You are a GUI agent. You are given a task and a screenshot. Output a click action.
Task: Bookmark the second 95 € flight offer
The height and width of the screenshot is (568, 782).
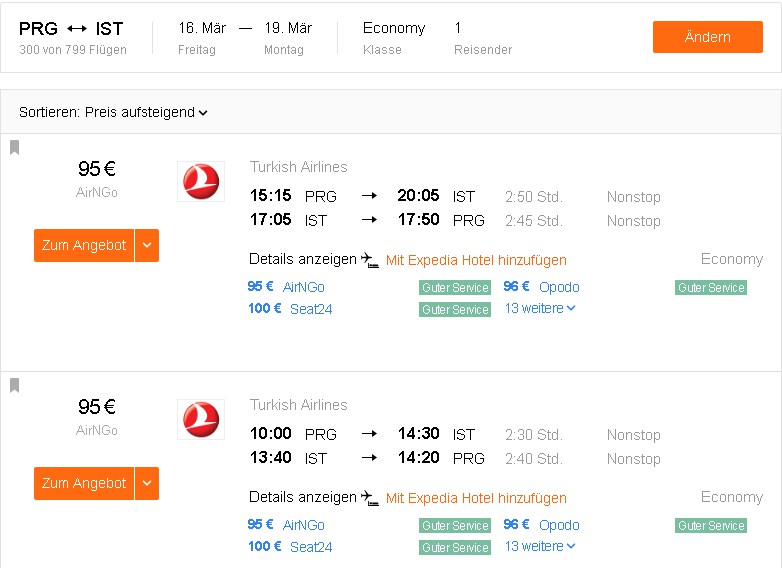14,385
